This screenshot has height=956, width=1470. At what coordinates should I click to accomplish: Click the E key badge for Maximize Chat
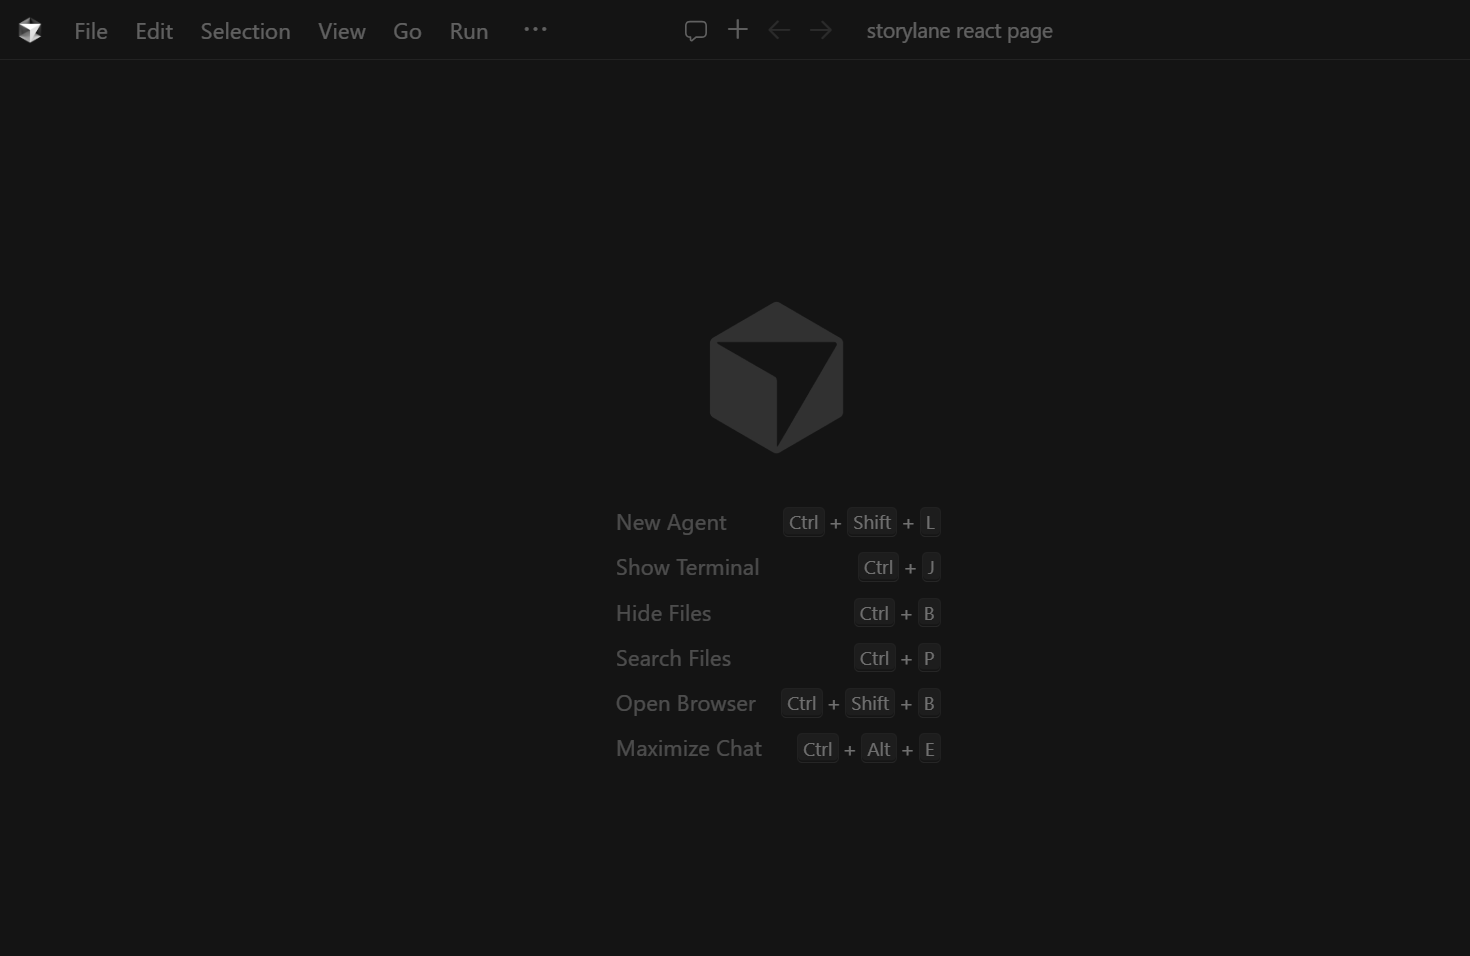[930, 750]
